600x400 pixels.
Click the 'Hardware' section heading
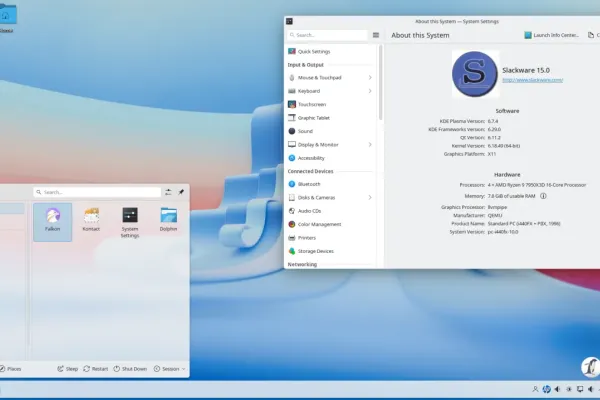[507, 175]
